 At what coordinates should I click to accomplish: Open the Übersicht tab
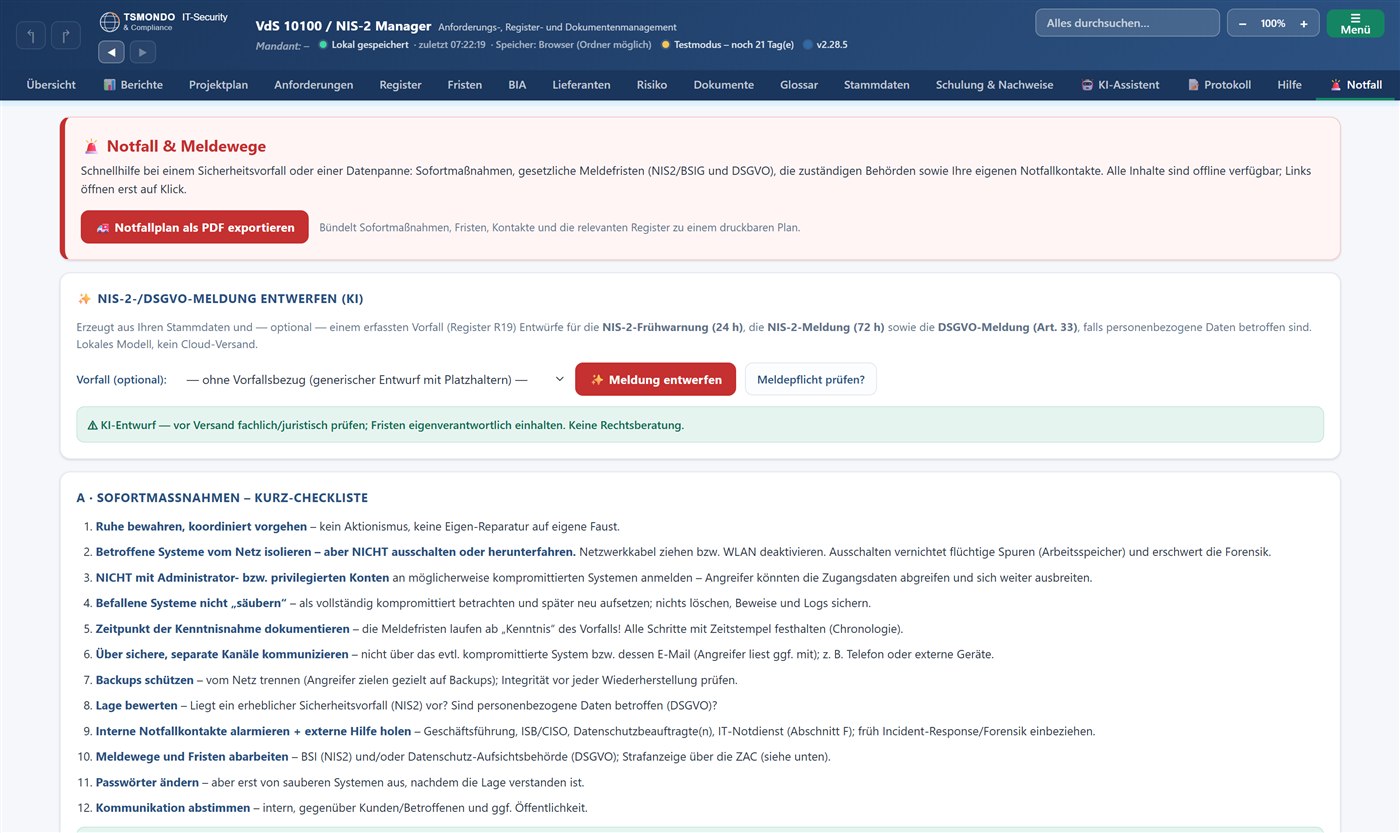pyautogui.click(x=51, y=85)
